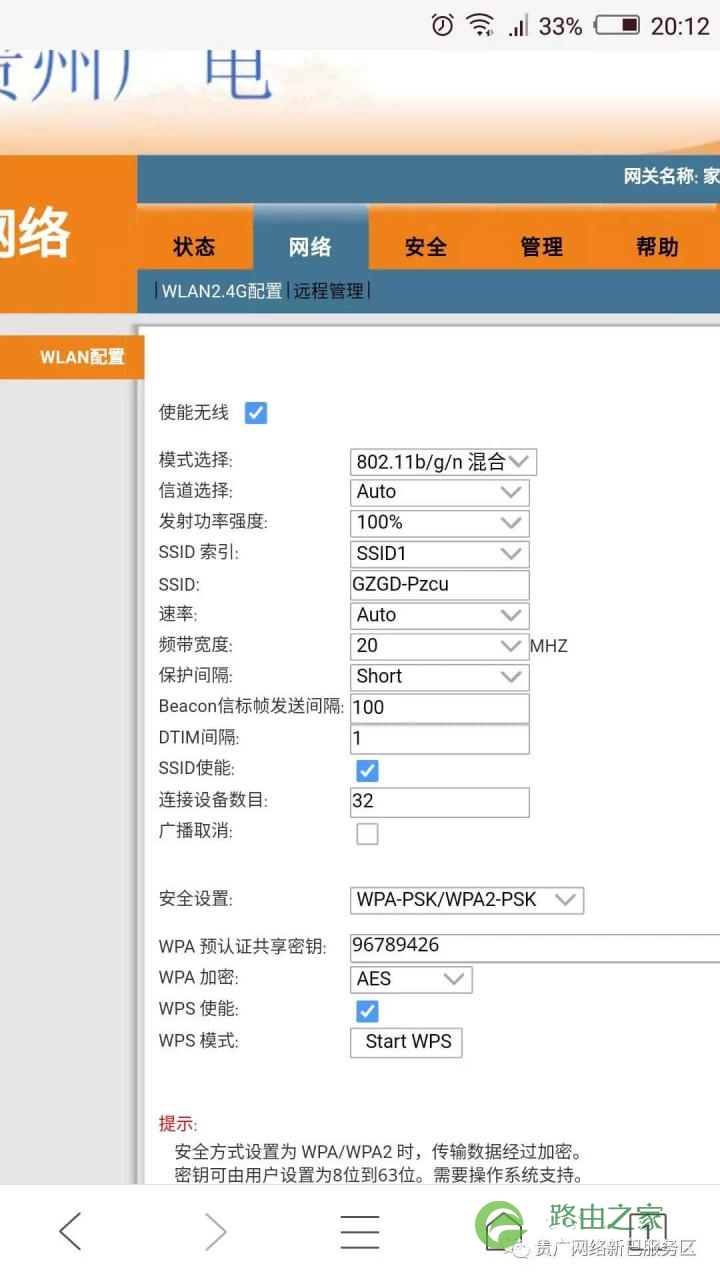This screenshot has height=1280, width=720.
Task: Open the WPA 加密 AES dropdown
Action: click(411, 979)
